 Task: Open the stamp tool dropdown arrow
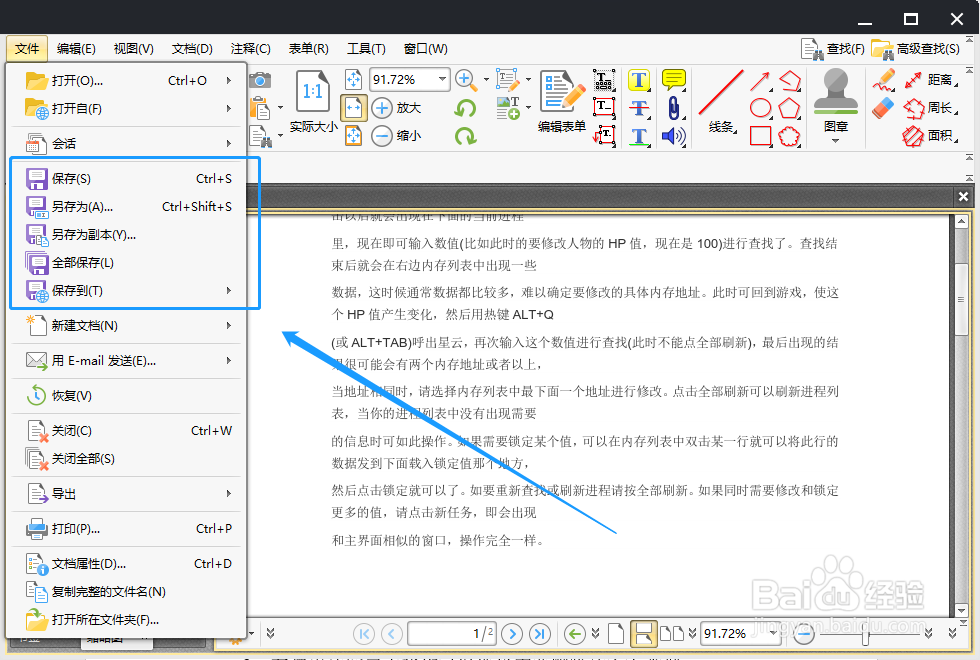836,138
